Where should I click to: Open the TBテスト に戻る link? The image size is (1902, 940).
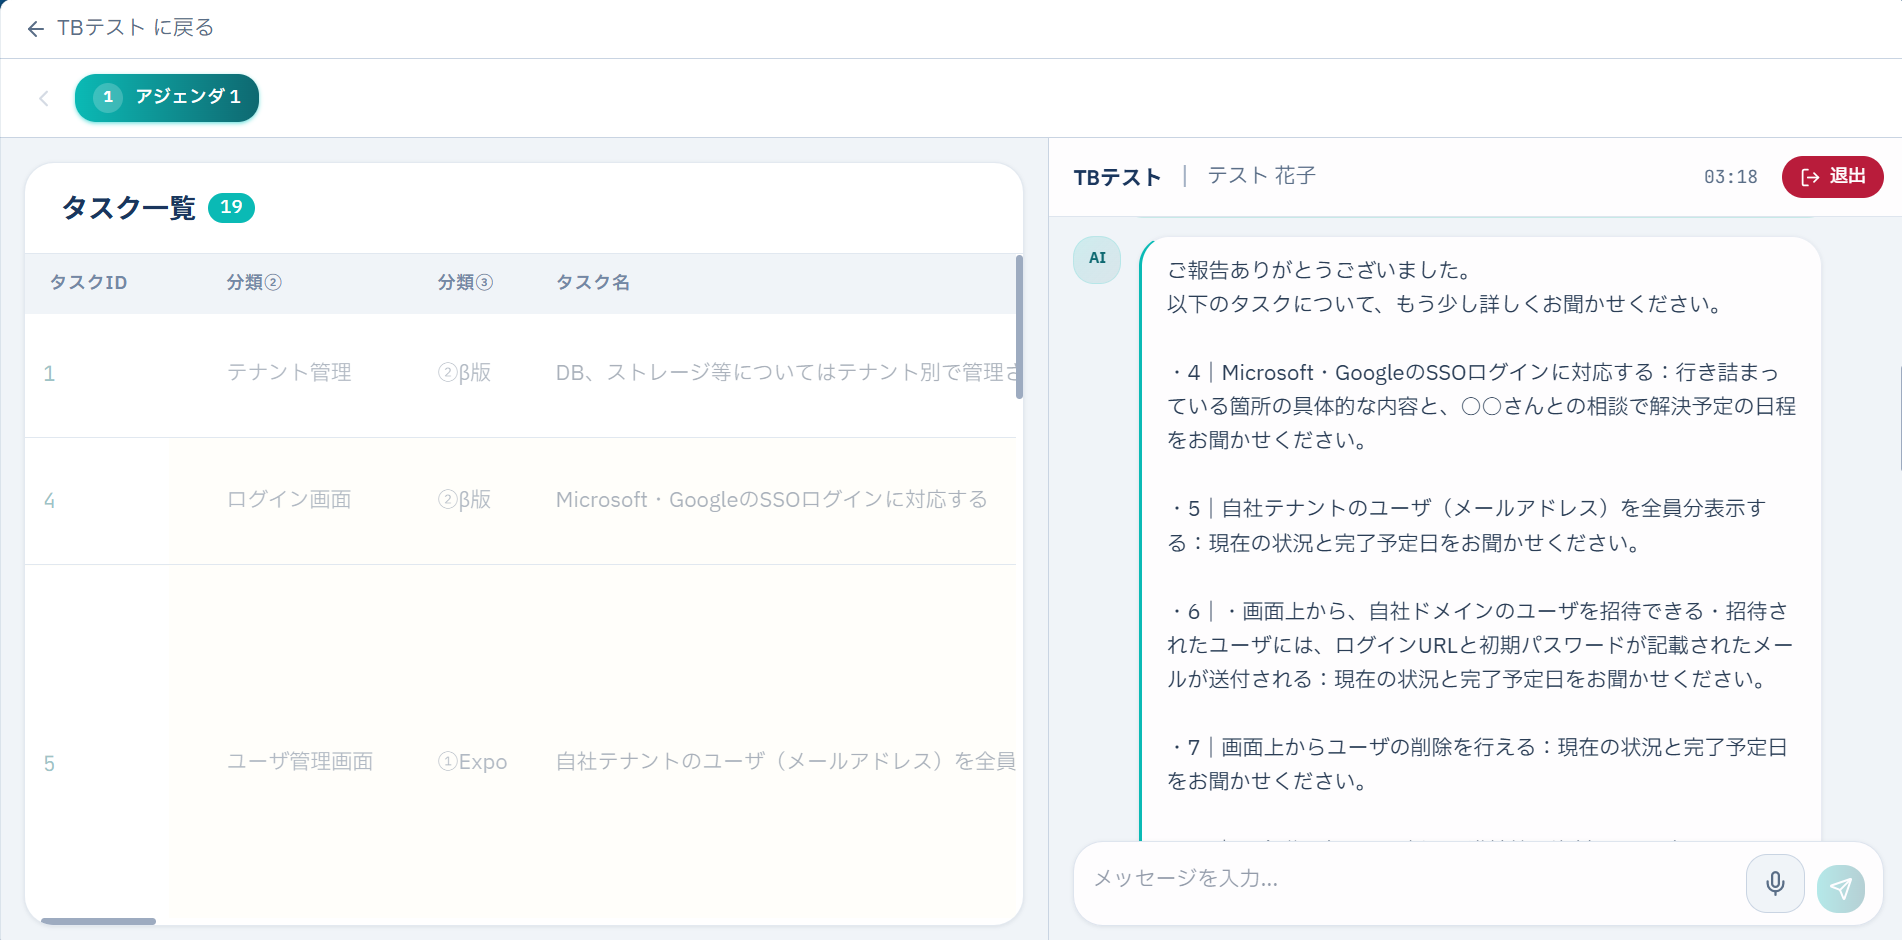(x=135, y=28)
